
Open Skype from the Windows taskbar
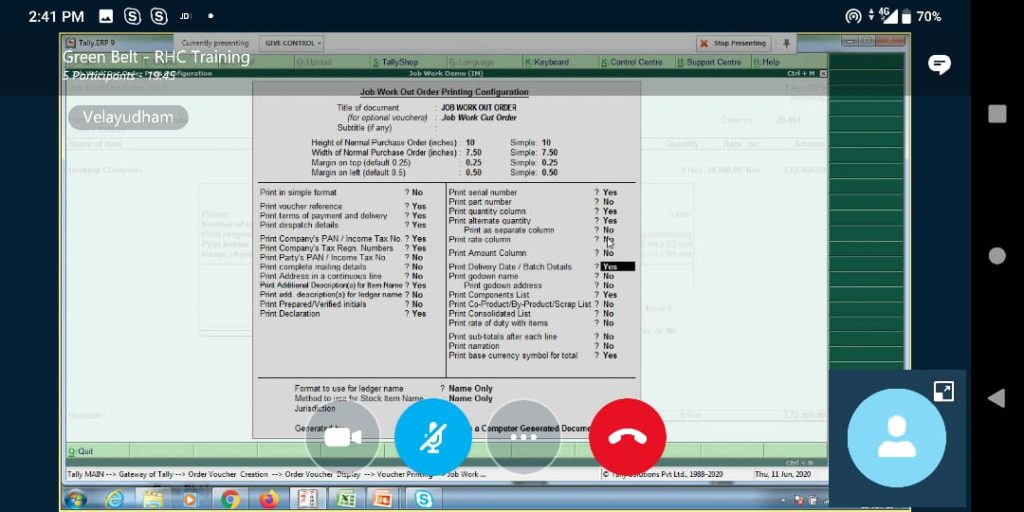(x=423, y=500)
